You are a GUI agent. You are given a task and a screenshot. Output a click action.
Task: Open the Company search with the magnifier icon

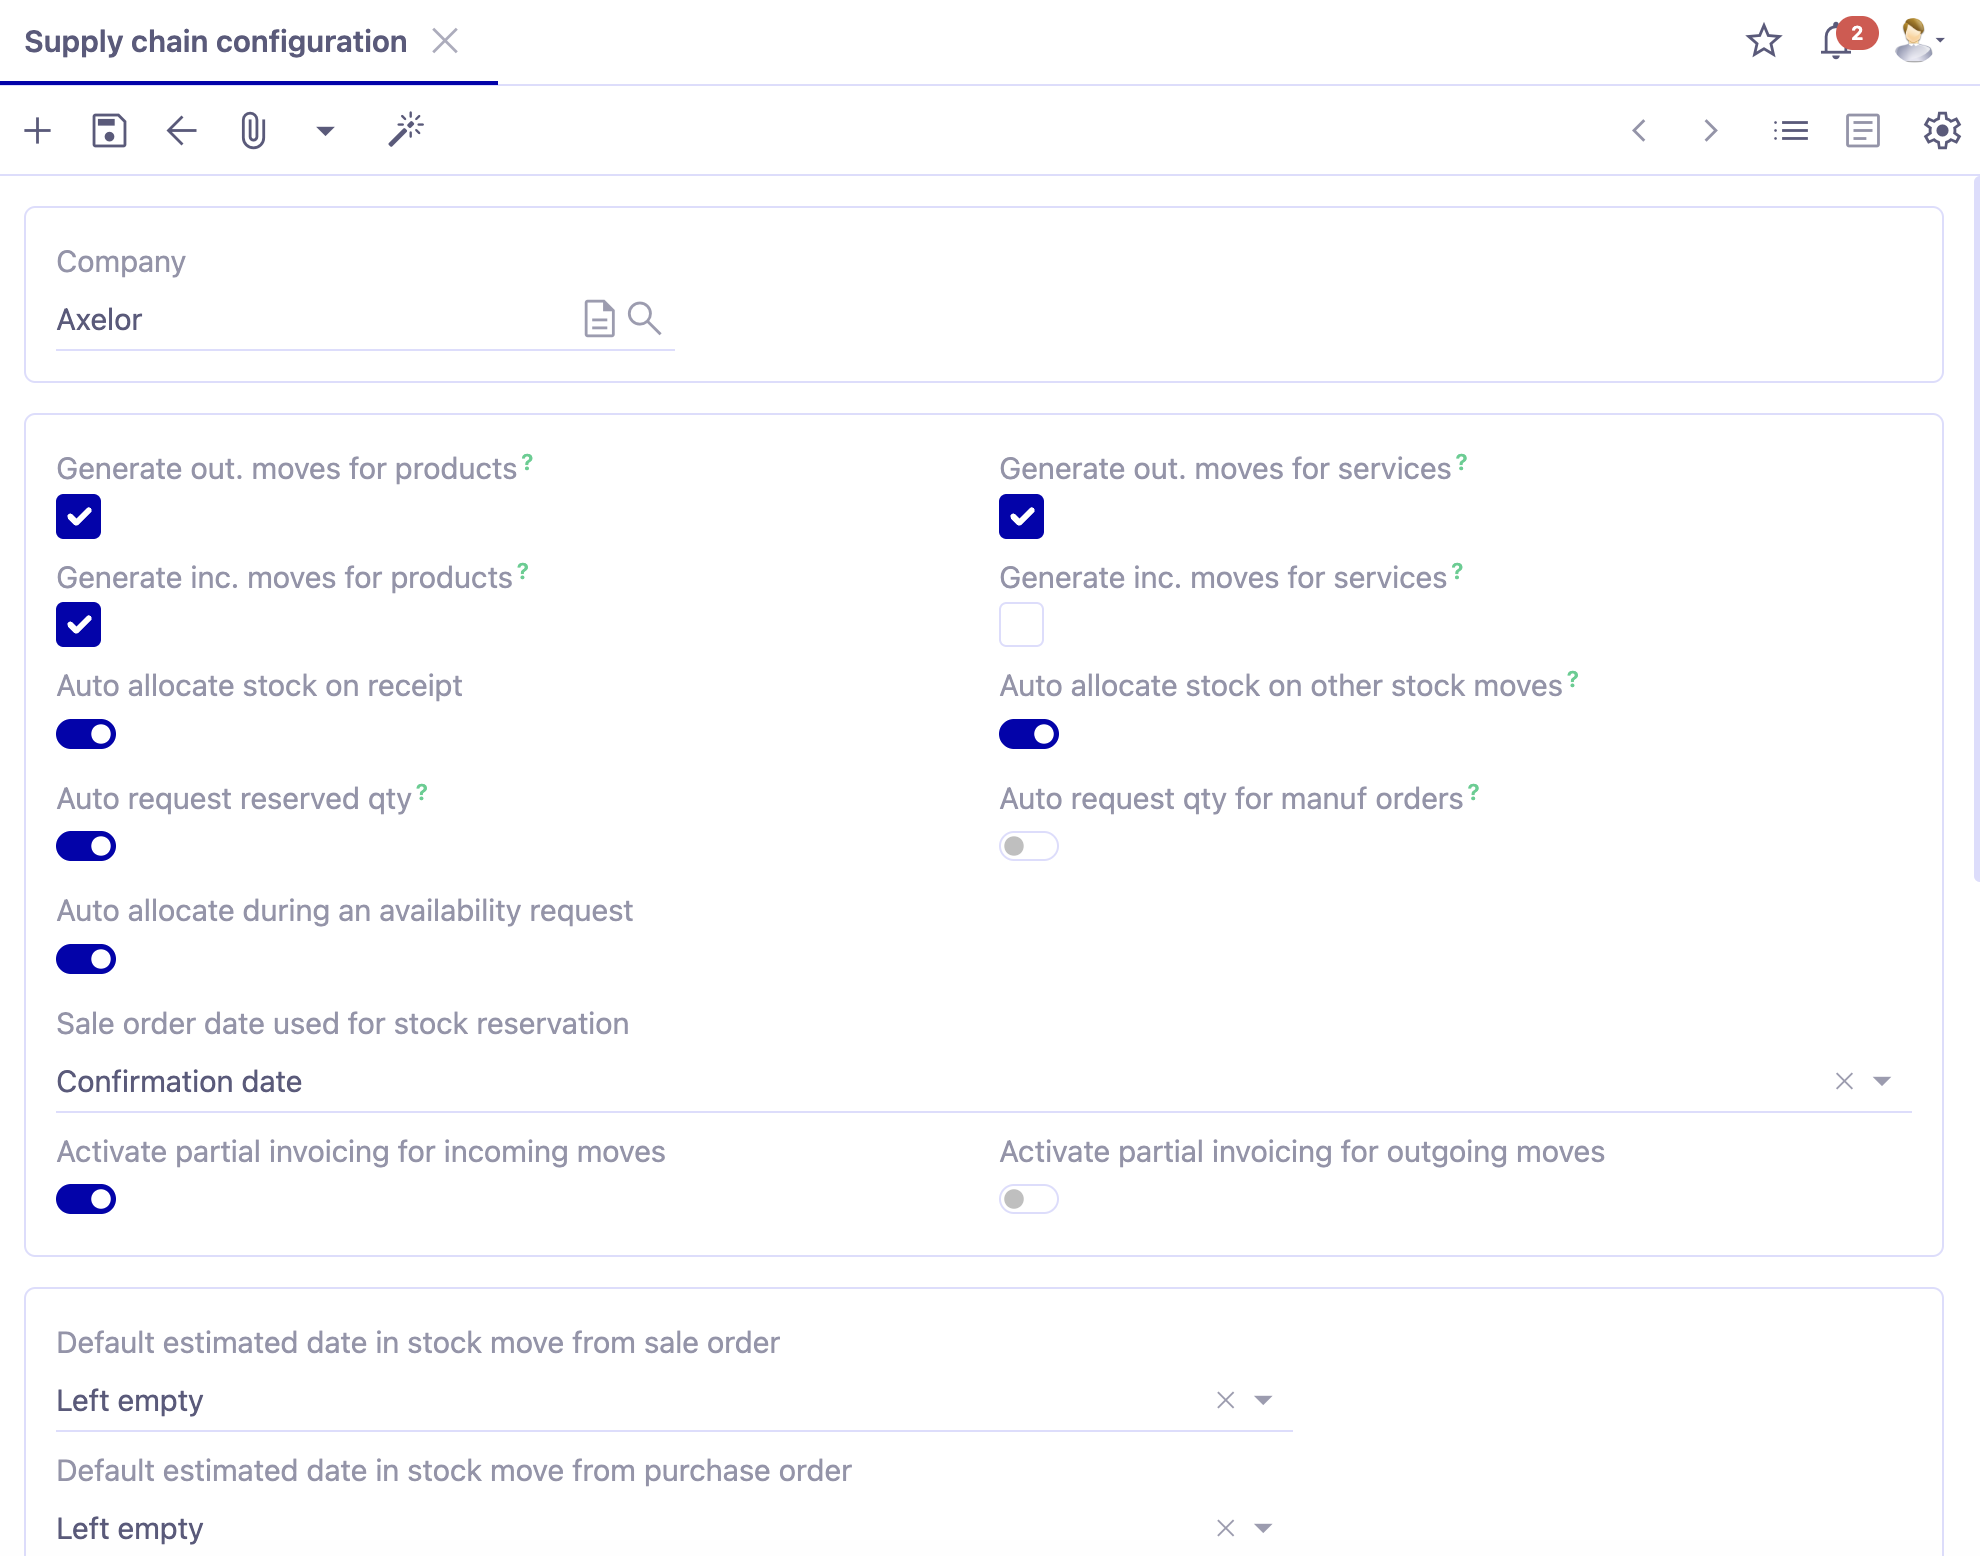(x=645, y=318)
